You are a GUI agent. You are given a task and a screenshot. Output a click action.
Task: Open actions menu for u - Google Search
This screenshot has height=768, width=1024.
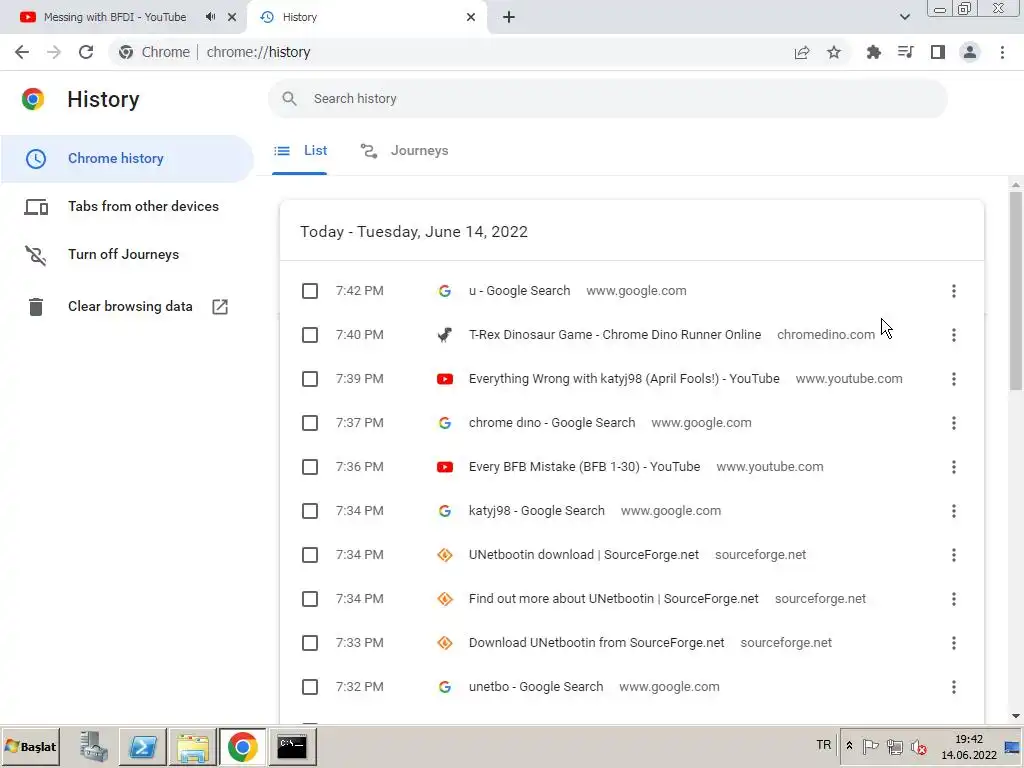[953, 291]
